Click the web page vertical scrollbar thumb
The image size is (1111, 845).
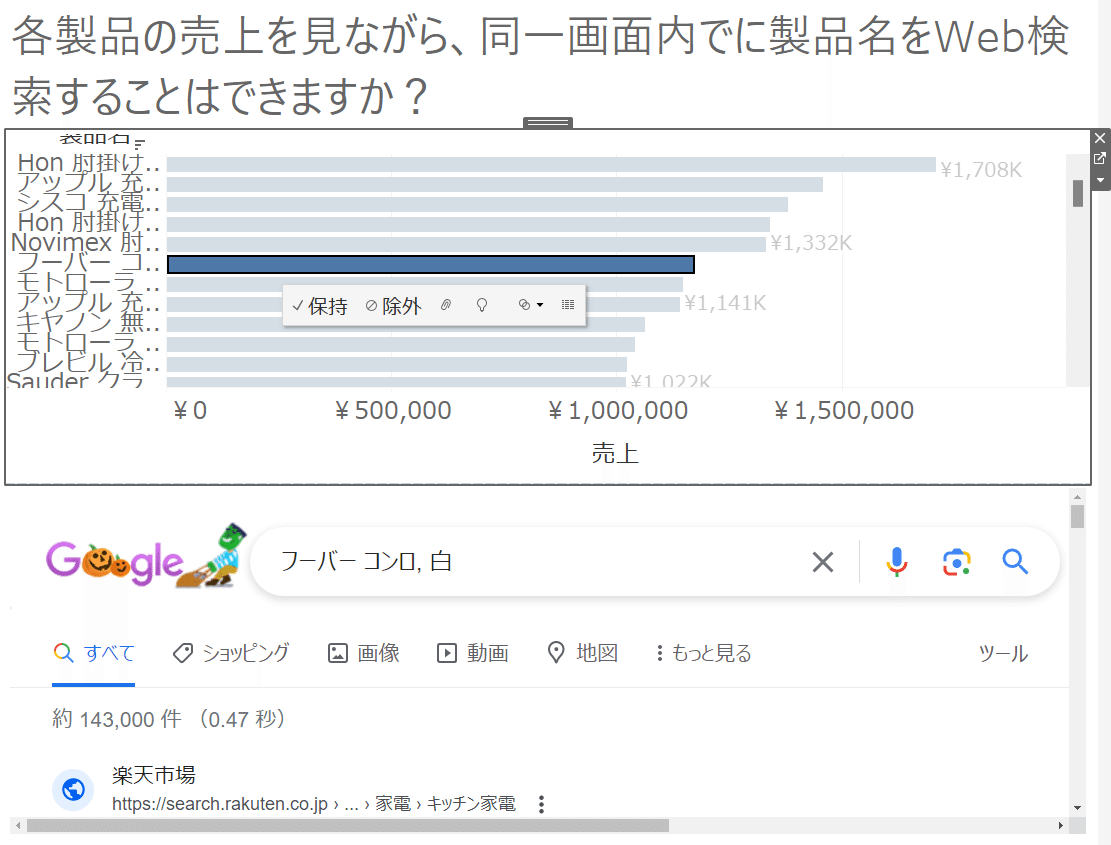(1077, 516)
